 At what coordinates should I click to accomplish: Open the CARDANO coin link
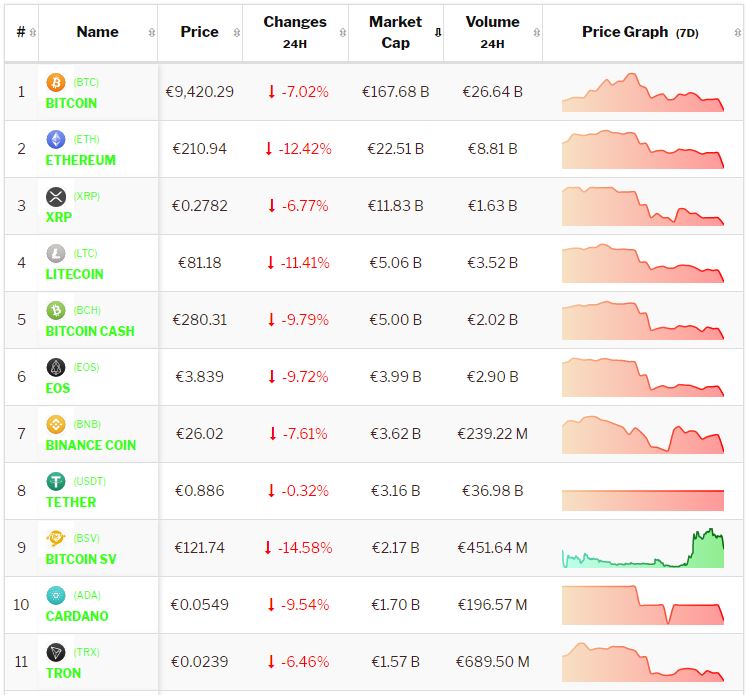[77, 616]
